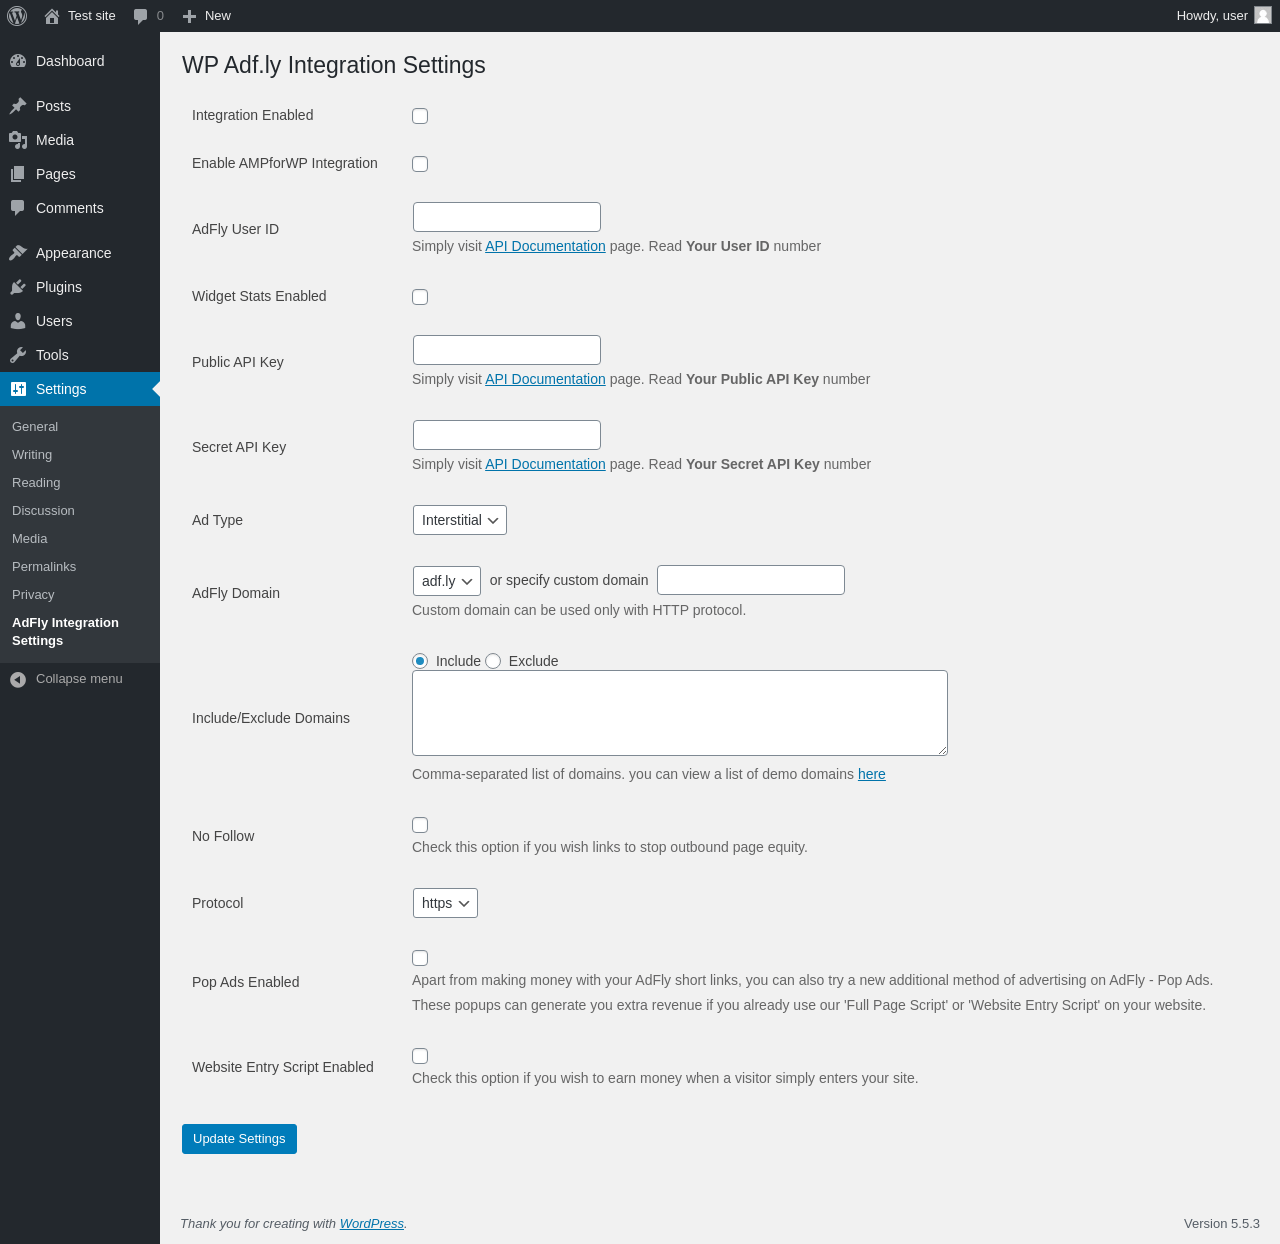Click the Pages icon in sidebar
Screen dimensions: 1280x1244
[x=18, y=174]
